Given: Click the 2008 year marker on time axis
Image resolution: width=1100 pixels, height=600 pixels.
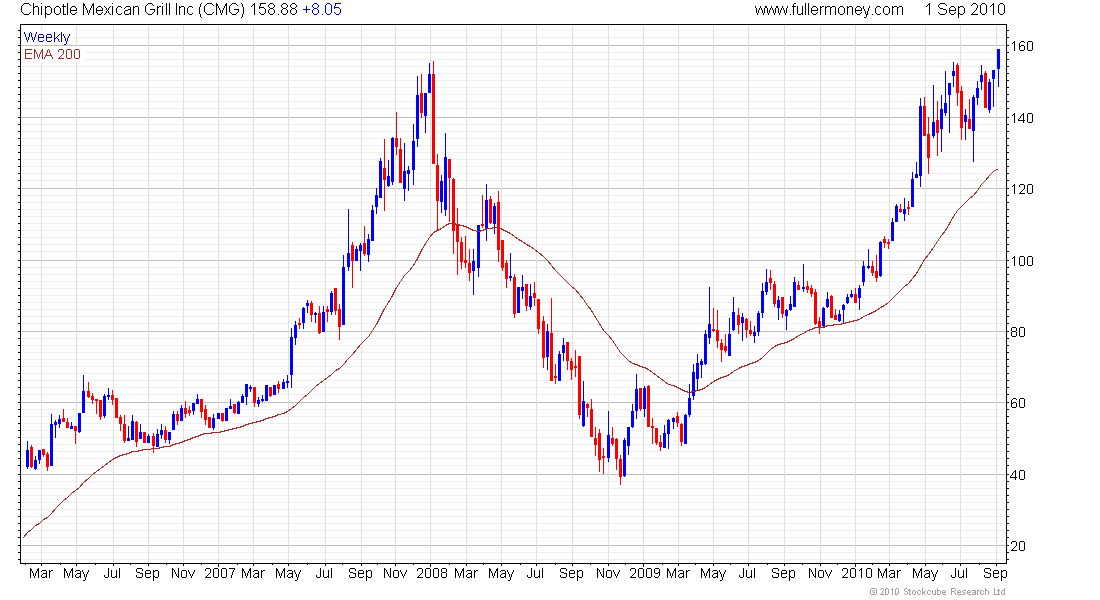Looking at the screenshot, I should (431, 573).
